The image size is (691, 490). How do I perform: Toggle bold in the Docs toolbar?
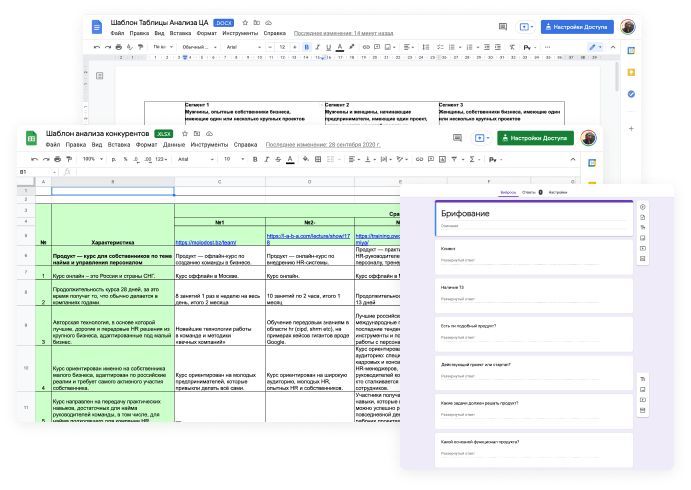click(x=306, y=47)
